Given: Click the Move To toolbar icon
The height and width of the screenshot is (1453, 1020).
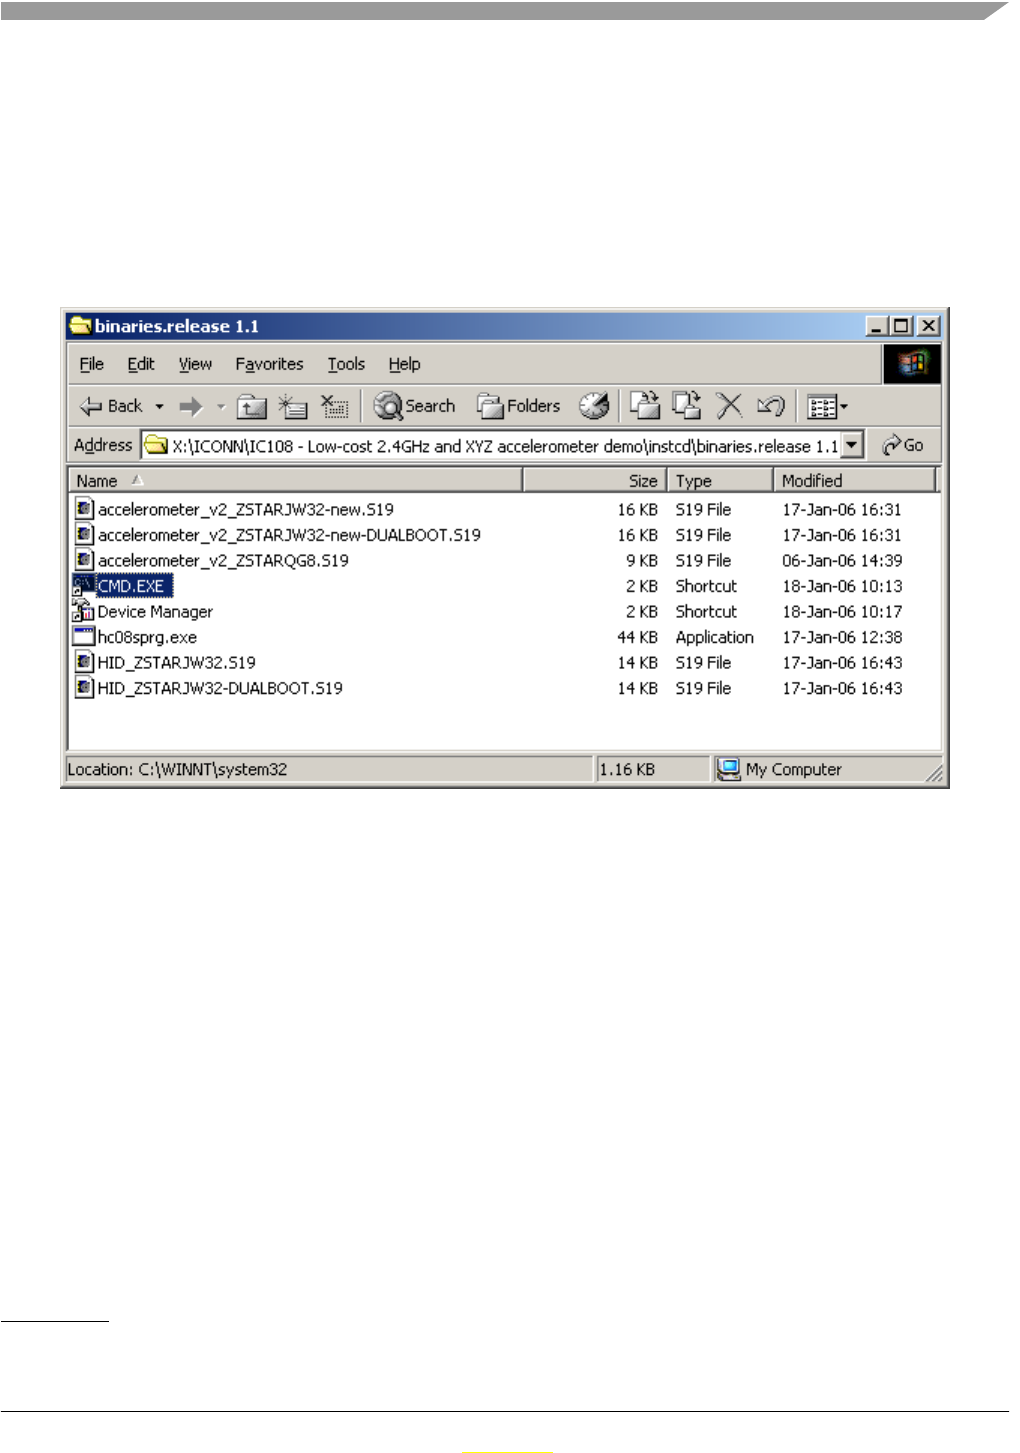Looking at the screenshot, I should (645, 406).
